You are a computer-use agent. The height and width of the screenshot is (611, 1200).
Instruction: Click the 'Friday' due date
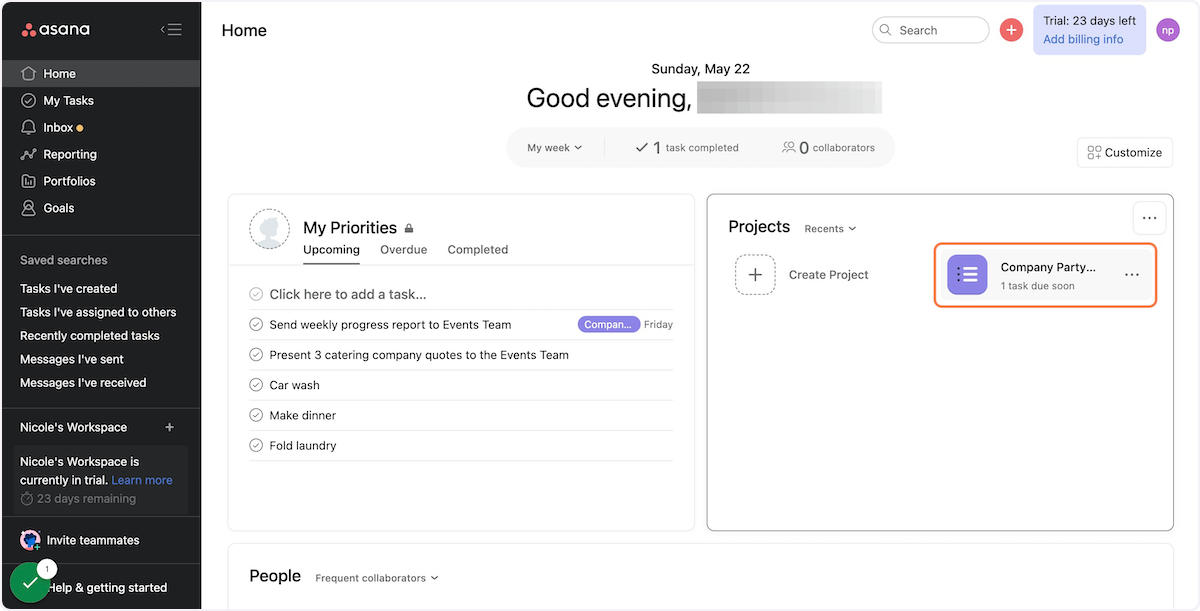pos(658,325)
